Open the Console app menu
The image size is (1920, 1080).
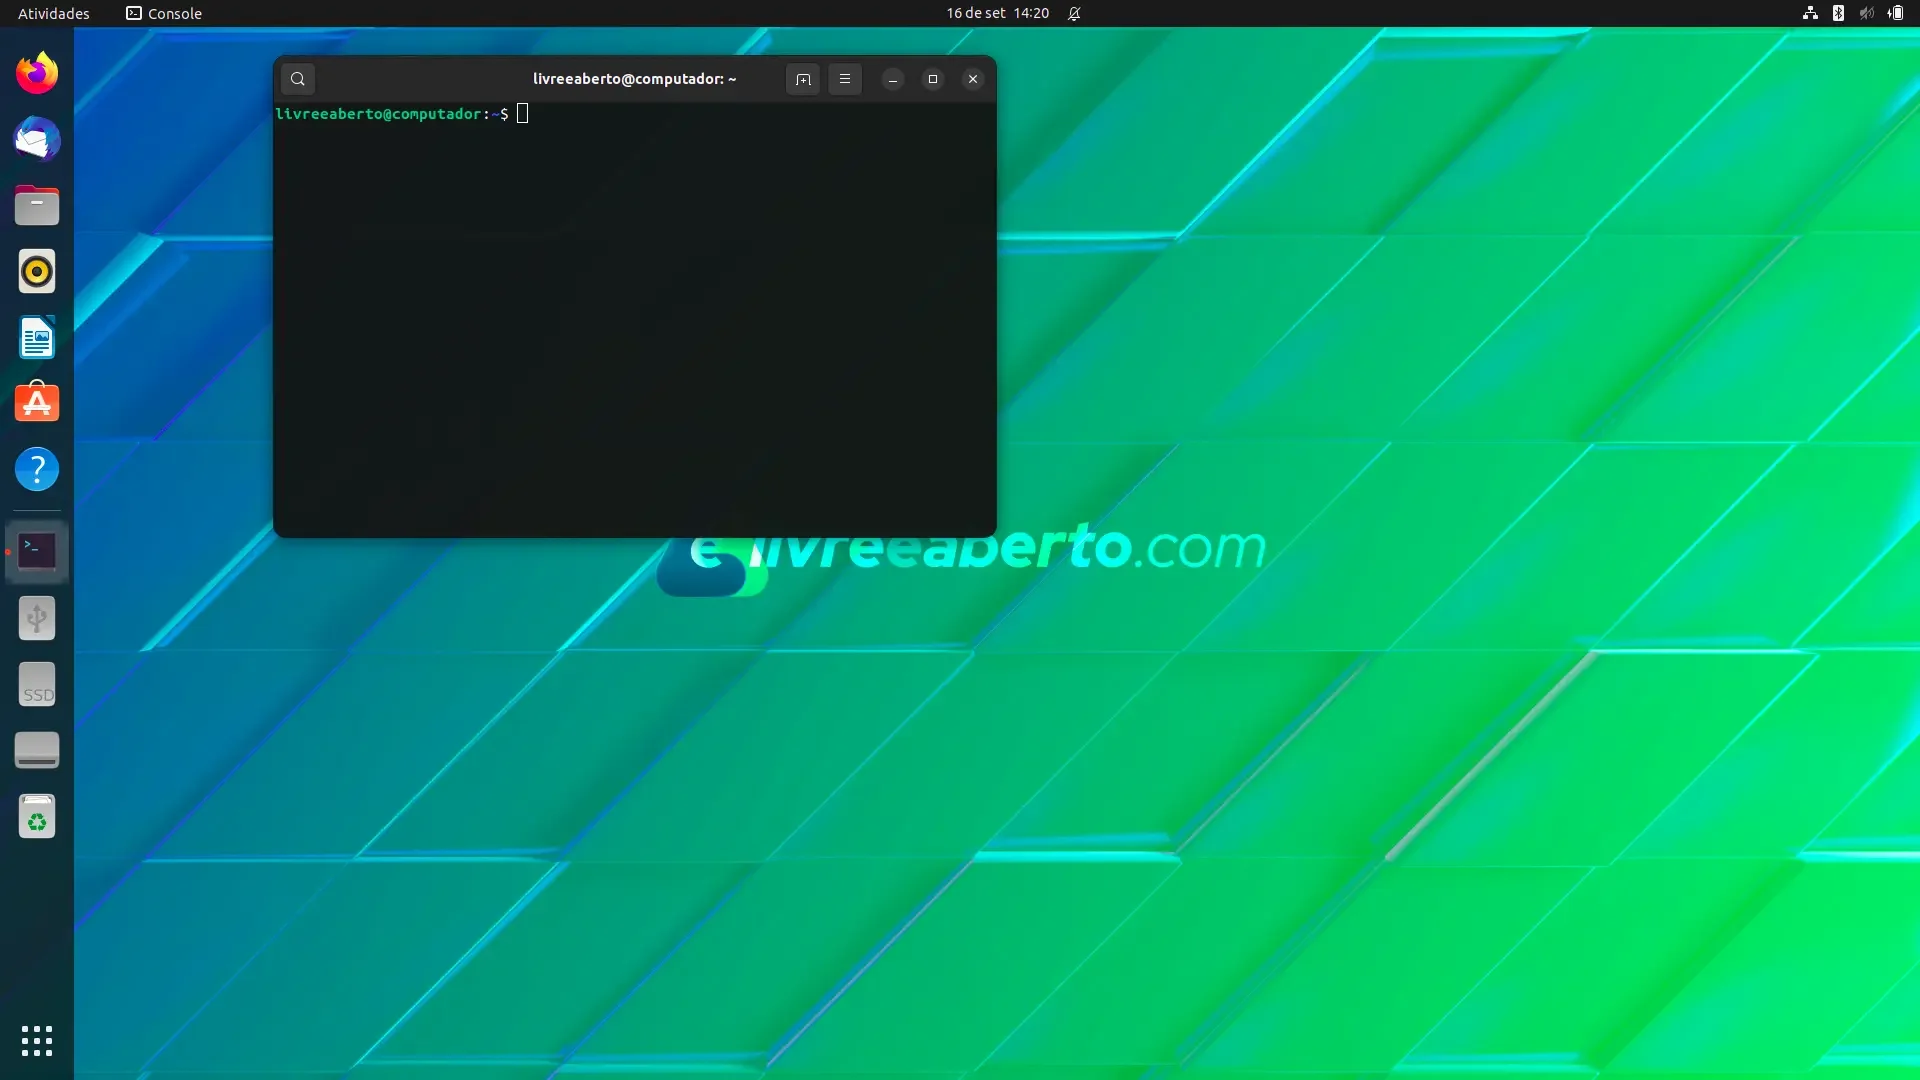[x=164, y=13]
